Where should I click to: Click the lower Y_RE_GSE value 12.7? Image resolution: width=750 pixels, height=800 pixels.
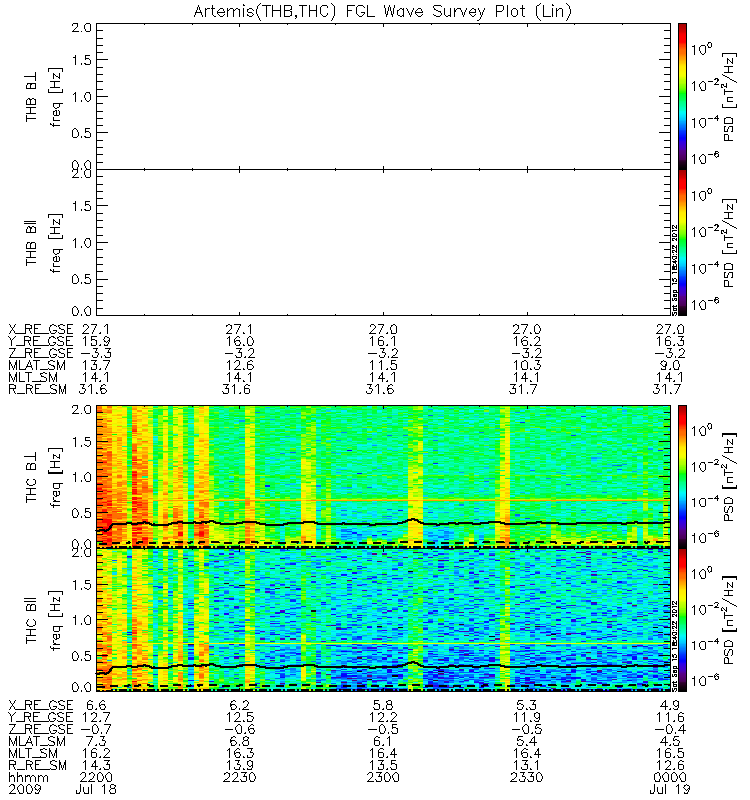96,717
